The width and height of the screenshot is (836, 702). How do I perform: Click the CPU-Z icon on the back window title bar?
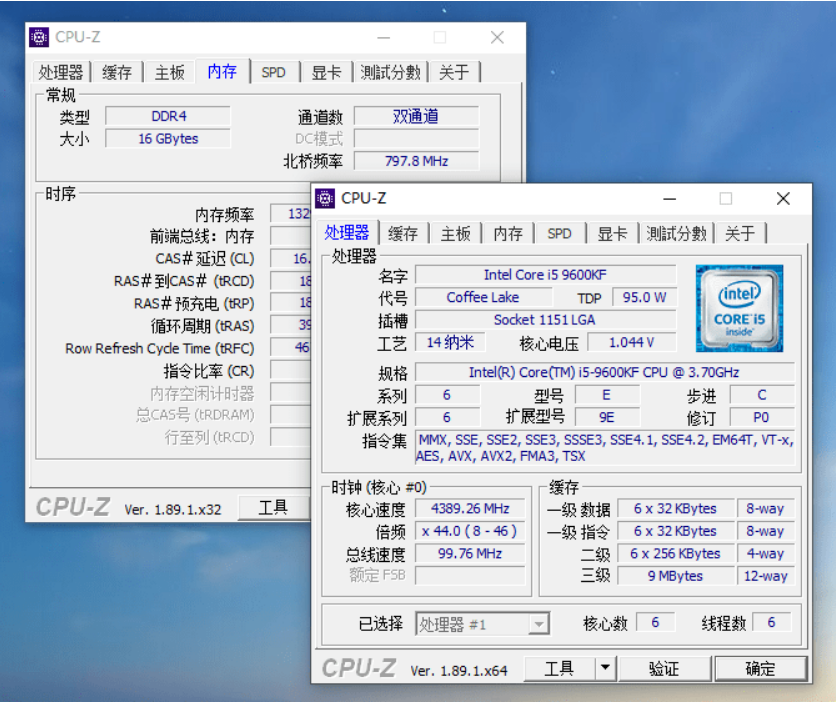tap(38, 36)
